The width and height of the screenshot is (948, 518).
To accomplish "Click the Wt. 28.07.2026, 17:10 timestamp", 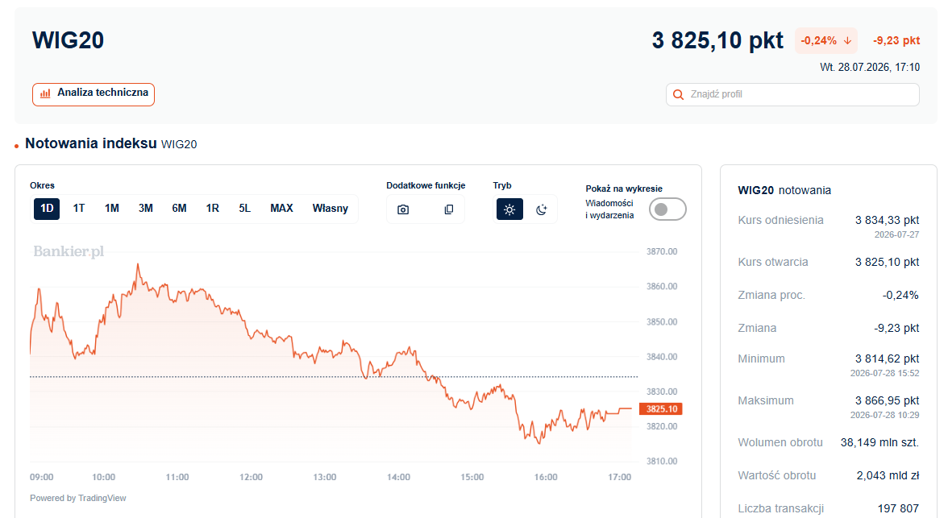I will click(x=869, y=67).
